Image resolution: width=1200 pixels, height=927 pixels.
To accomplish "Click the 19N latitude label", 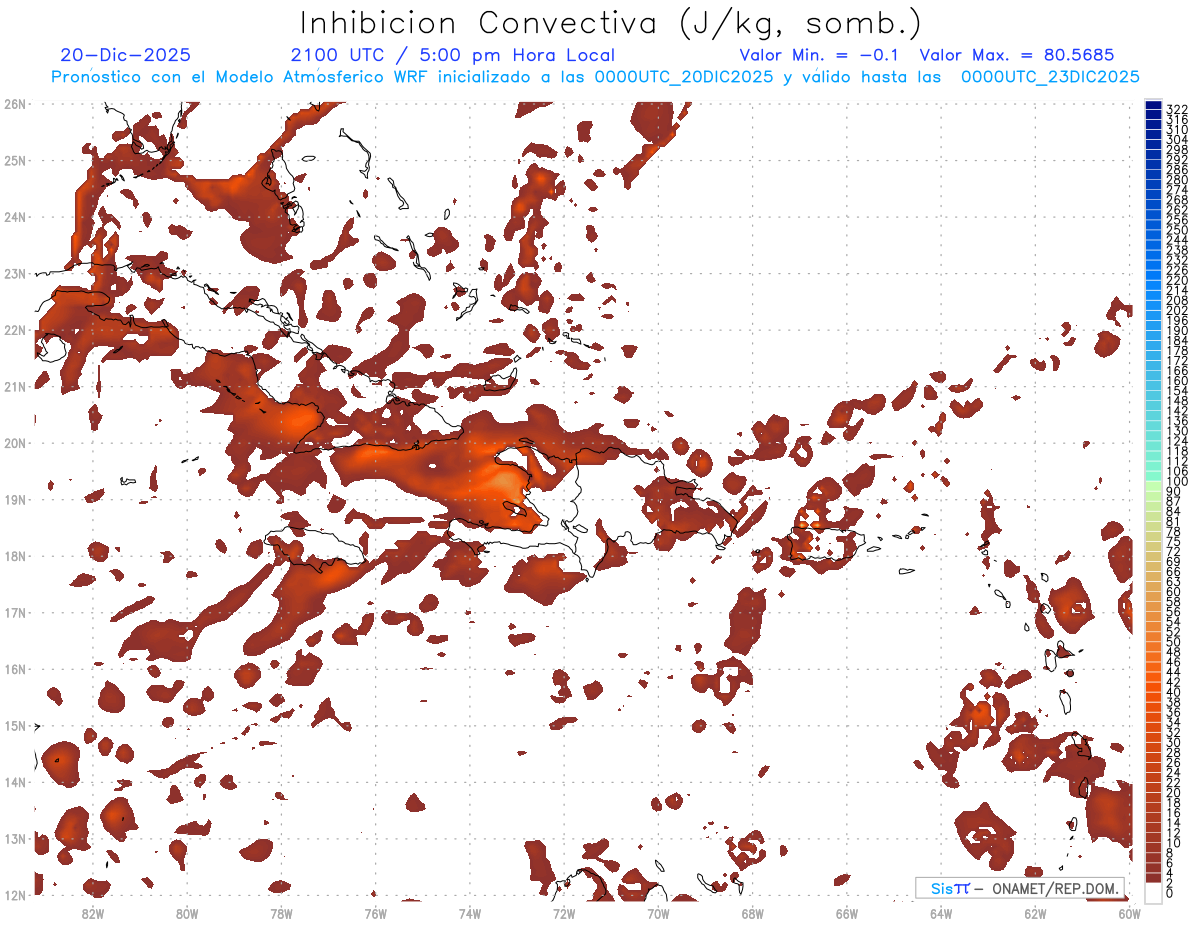I will (x=15, y=499).
